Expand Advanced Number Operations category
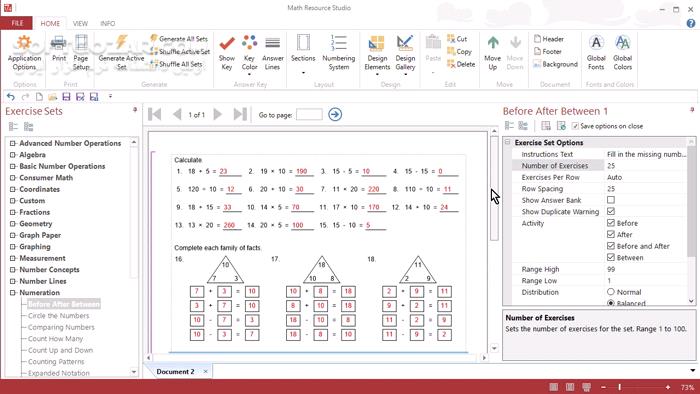The image size is (700, 394). click(12, 143)
